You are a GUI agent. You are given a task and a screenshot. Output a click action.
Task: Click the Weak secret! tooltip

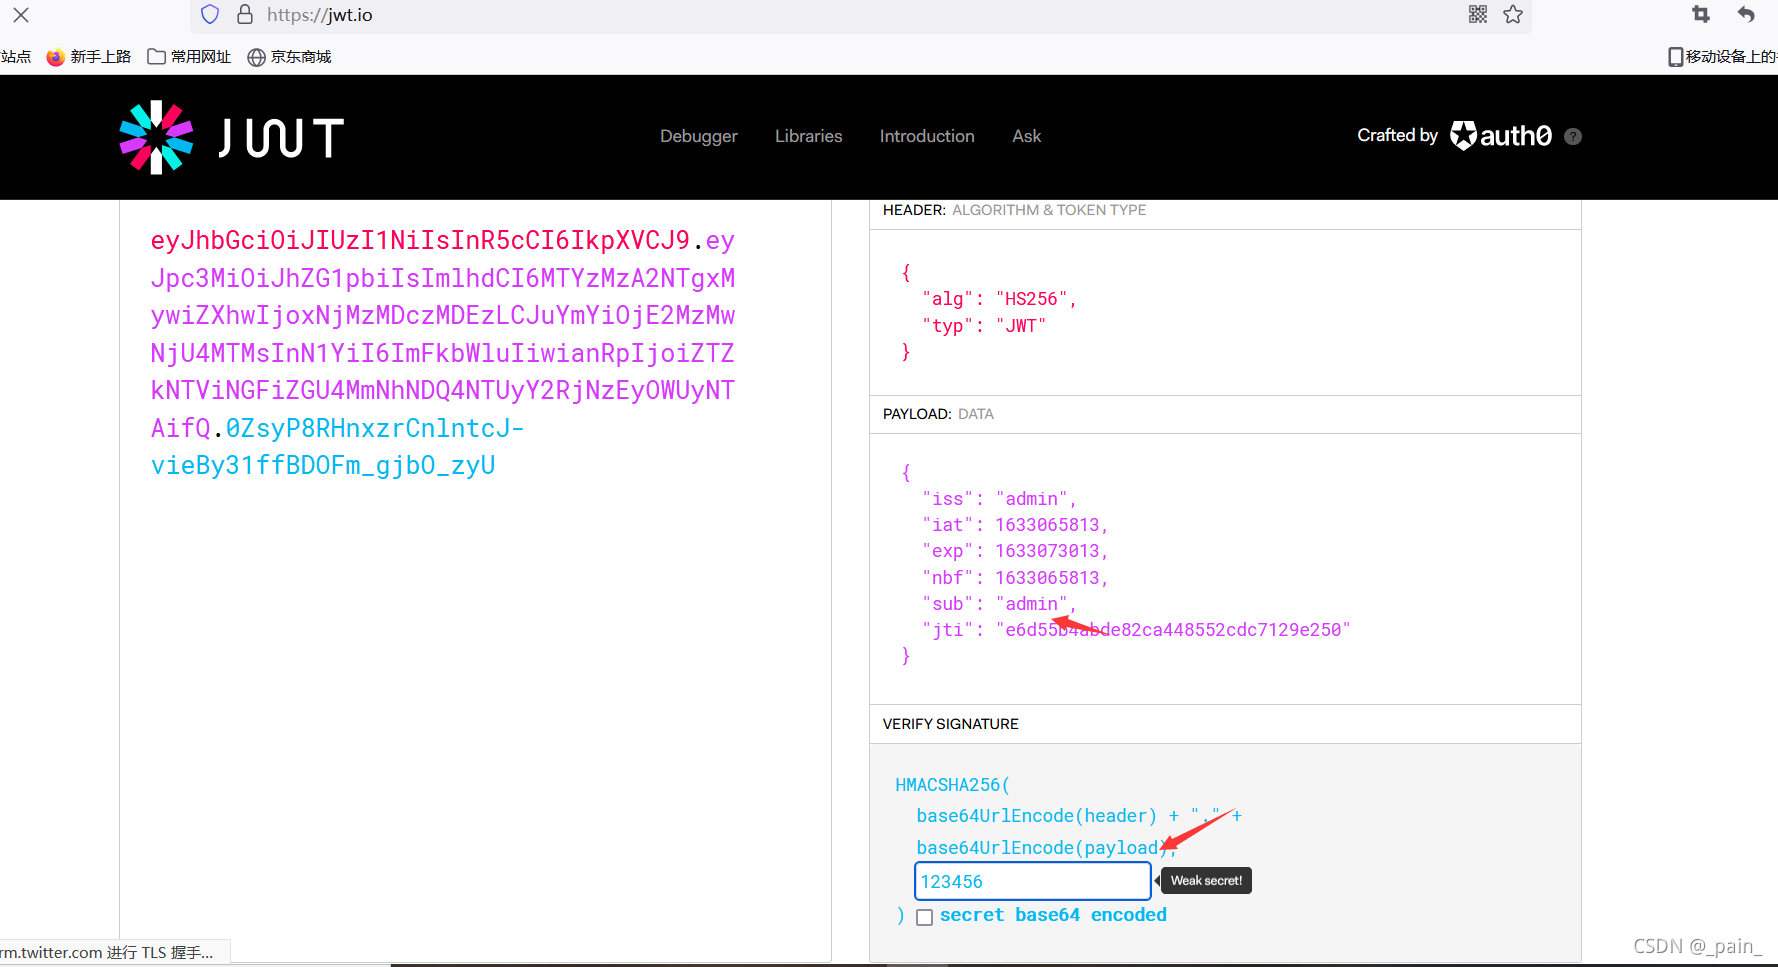coord(1206,881)
